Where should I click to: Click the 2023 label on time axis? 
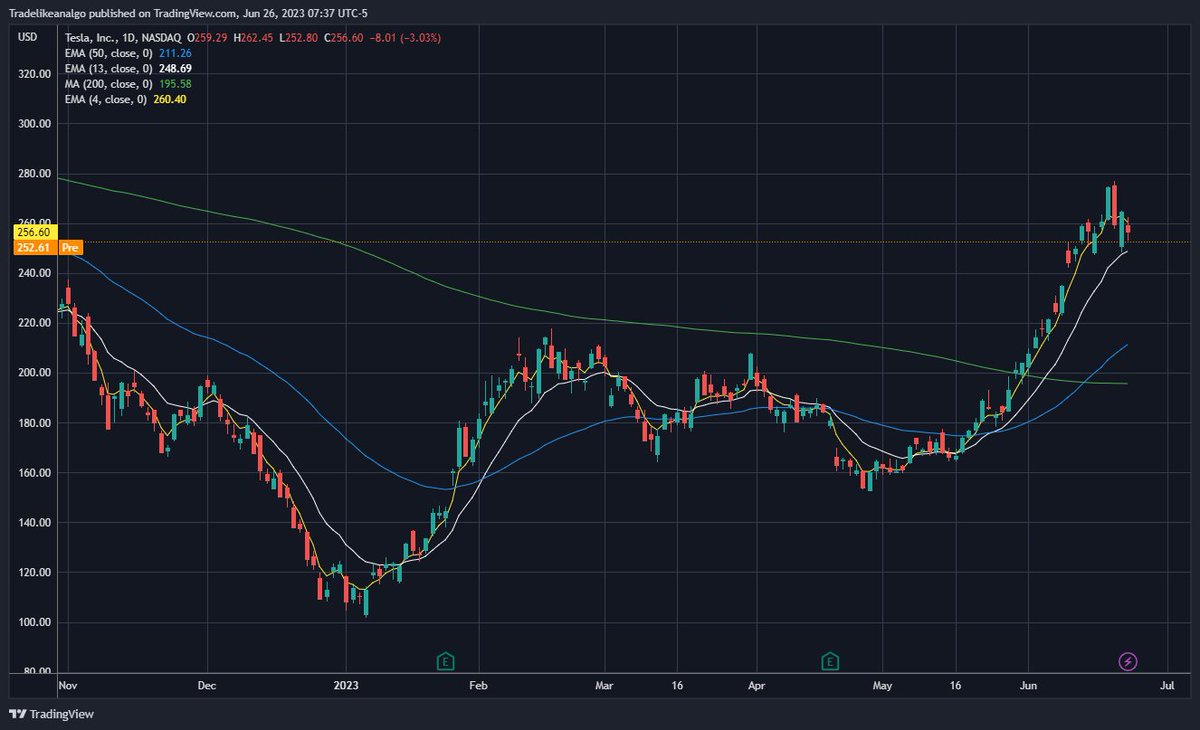[346, 687]
